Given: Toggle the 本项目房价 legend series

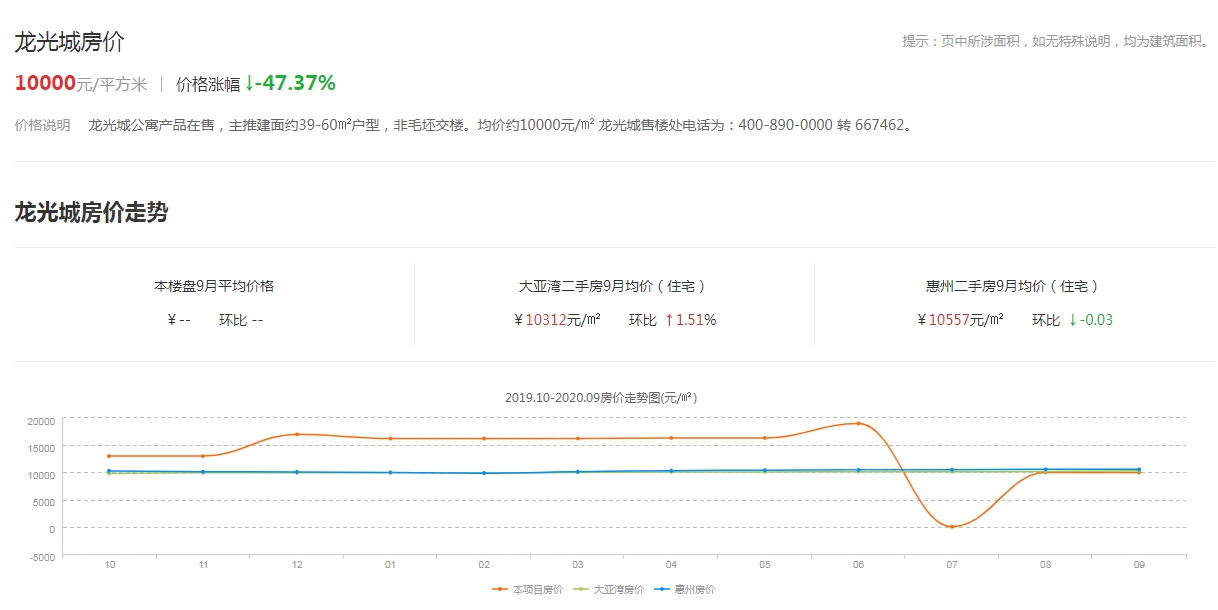Looking at the screenshot, I should tap(528, 590).
